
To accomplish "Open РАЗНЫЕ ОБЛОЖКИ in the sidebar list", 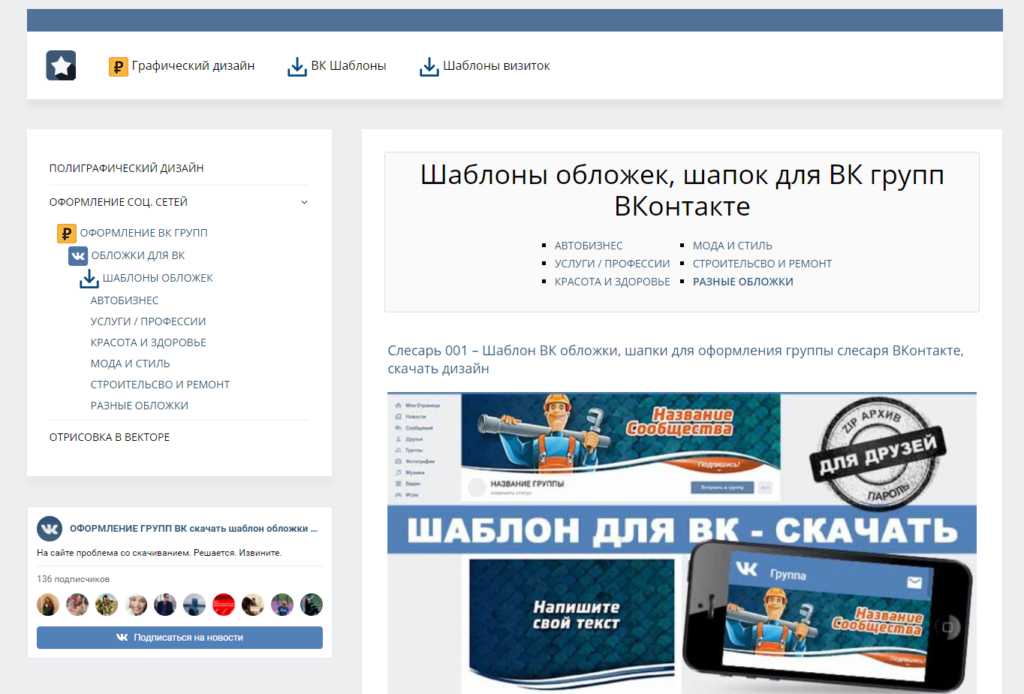I will click(x=139, y=405).
